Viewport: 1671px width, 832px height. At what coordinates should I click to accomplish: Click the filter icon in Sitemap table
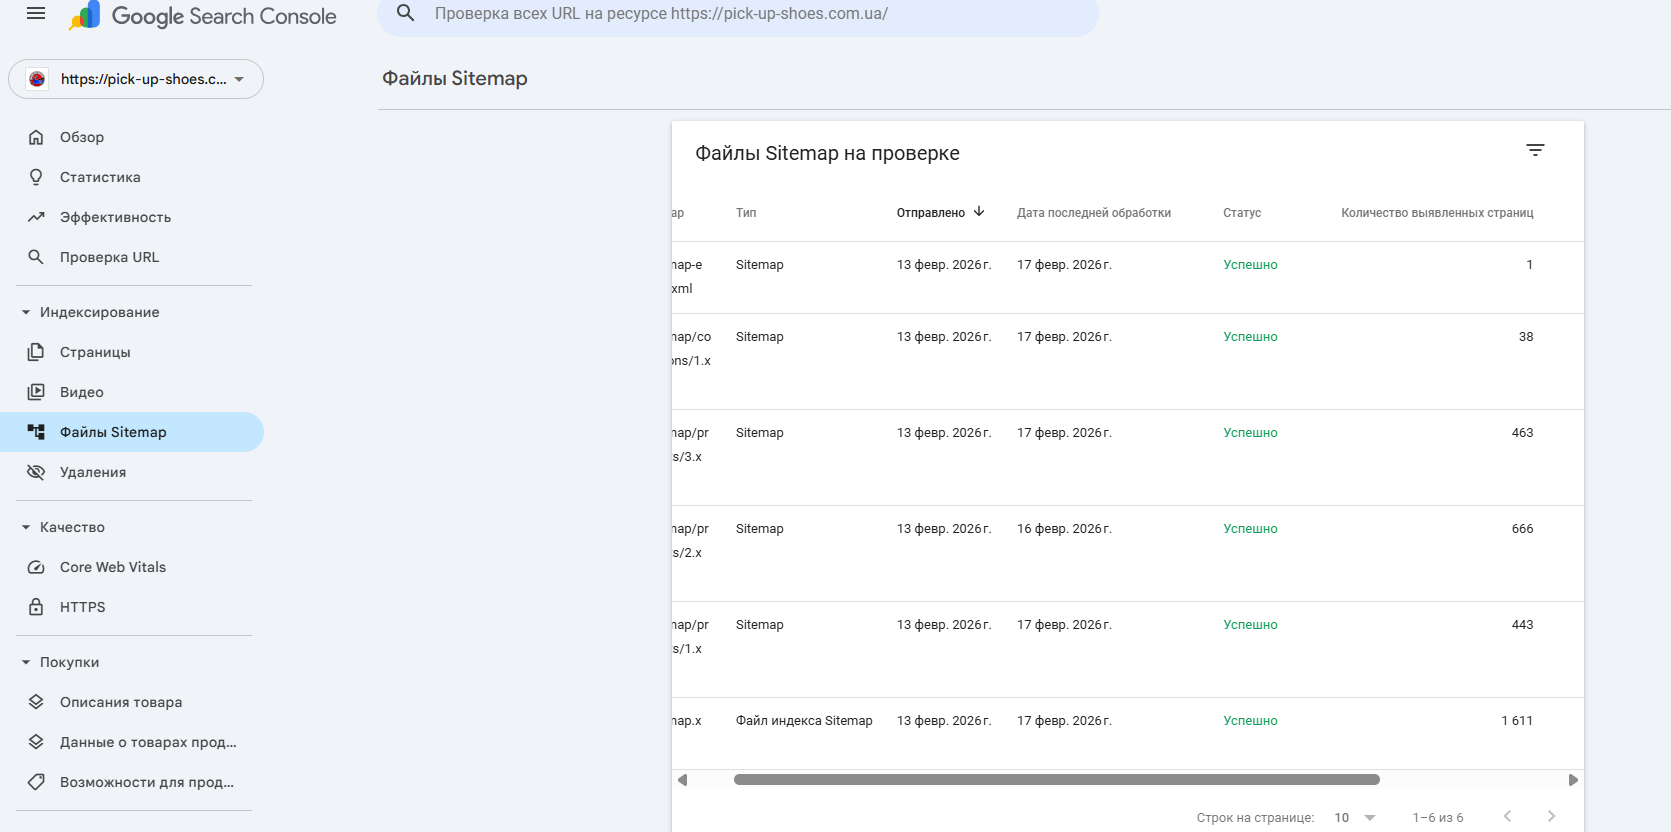pos(1535,150)
